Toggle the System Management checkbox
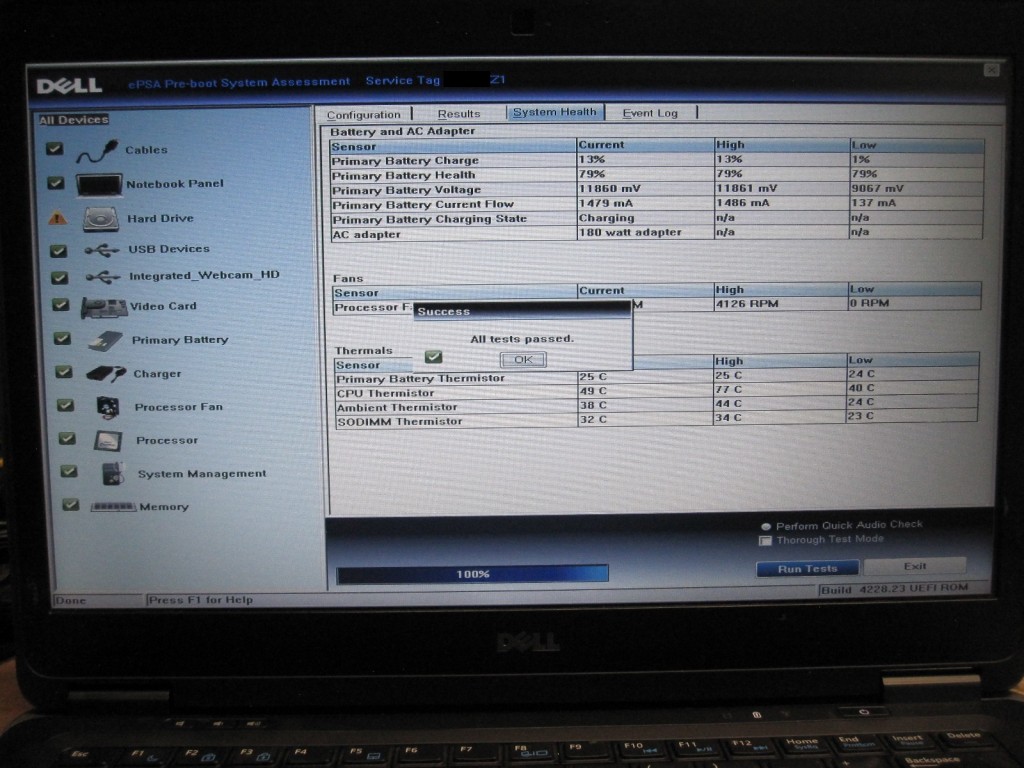This screenshot has width=1024, height=768. [69, 472]
